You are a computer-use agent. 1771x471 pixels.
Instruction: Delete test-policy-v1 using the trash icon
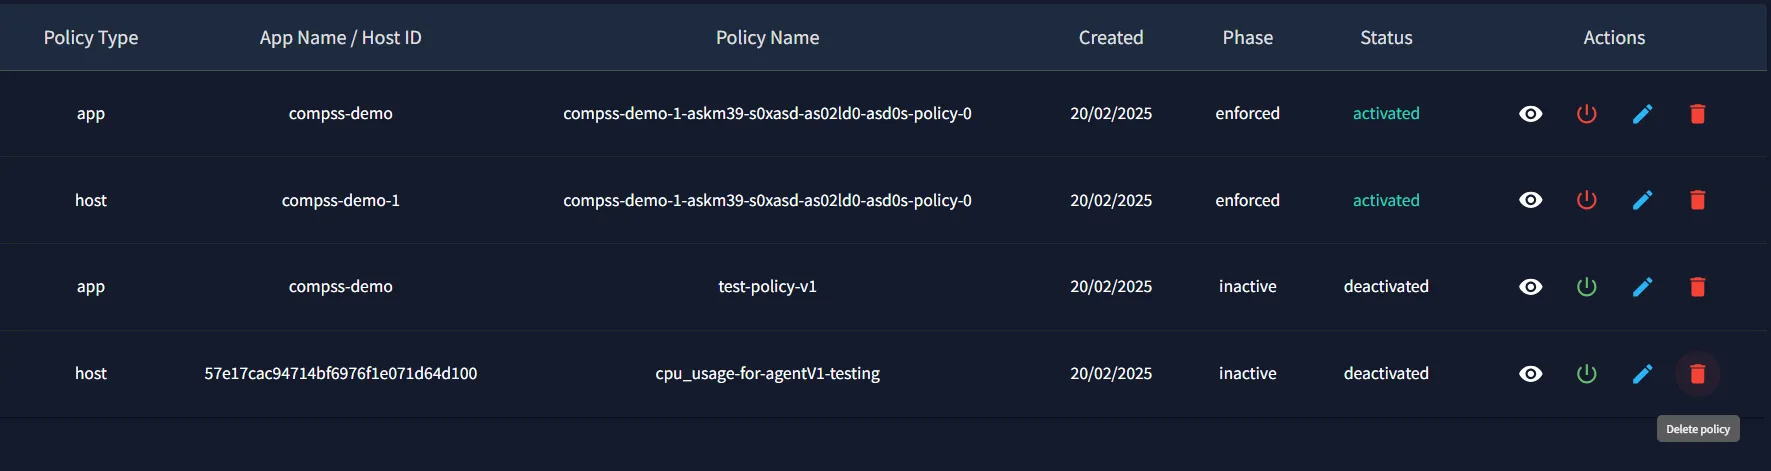pos(1697,287)
